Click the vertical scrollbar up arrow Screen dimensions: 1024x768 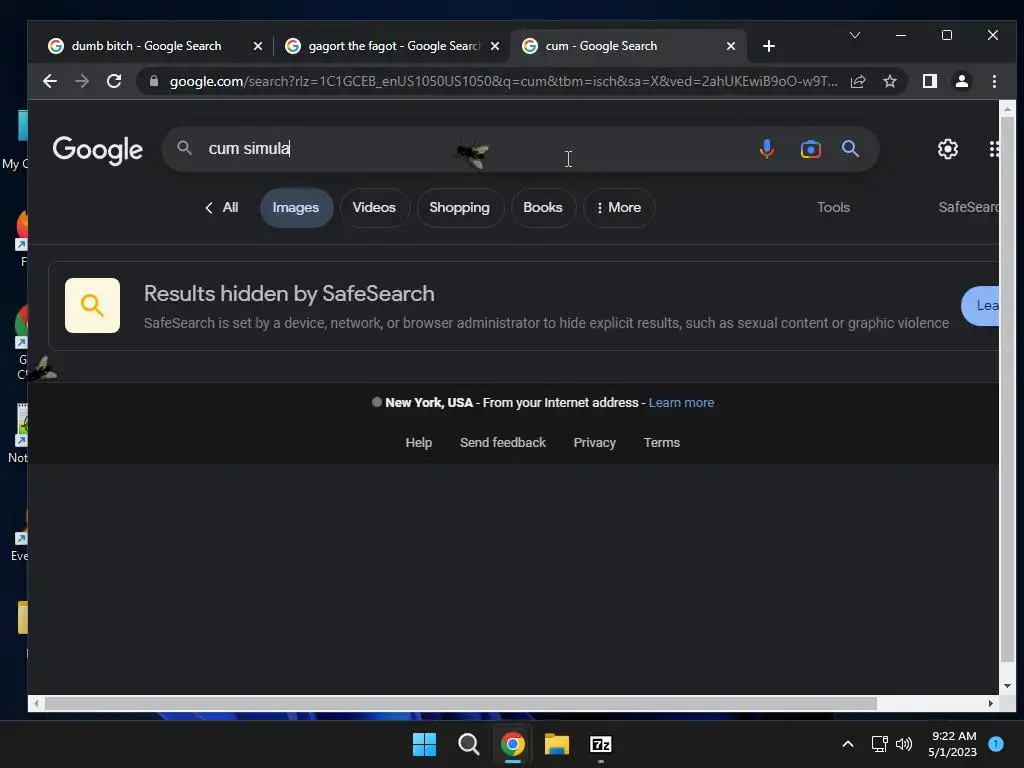(1007, 109)
